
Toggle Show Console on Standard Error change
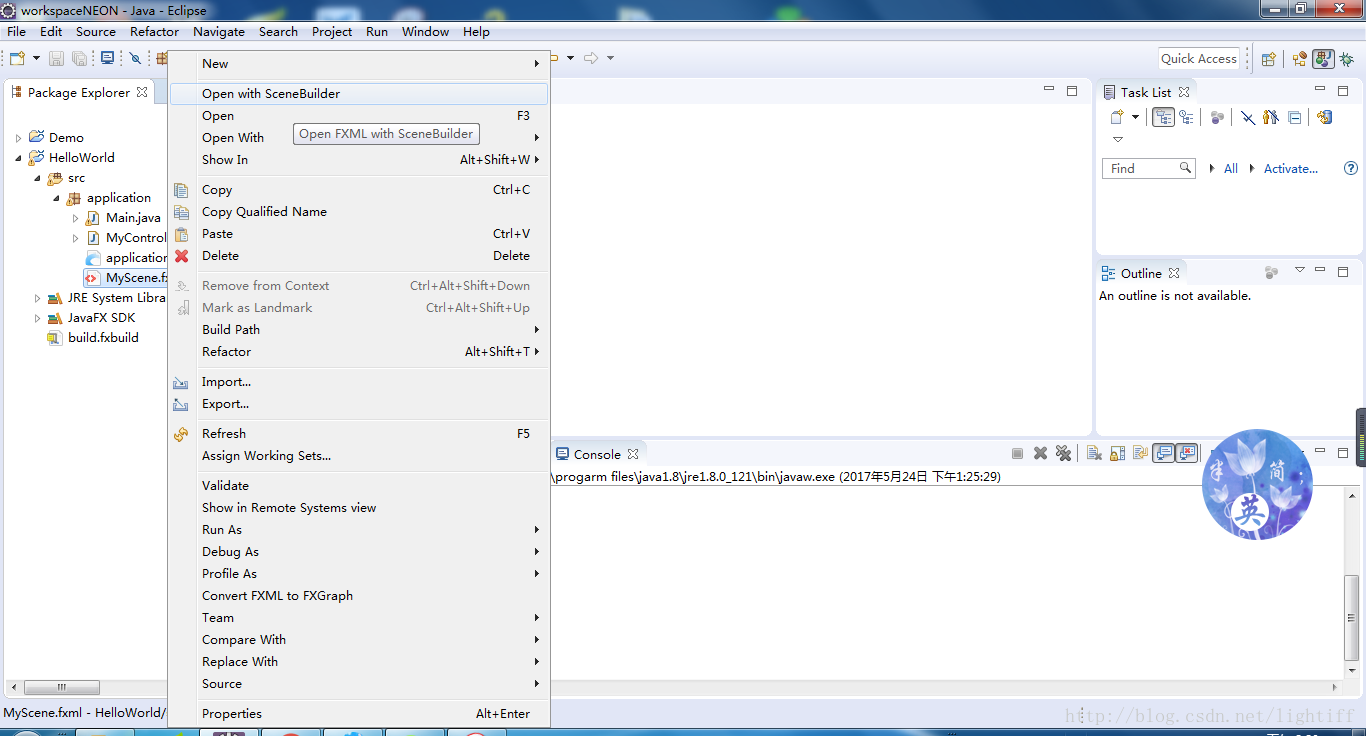(1186, 453)
